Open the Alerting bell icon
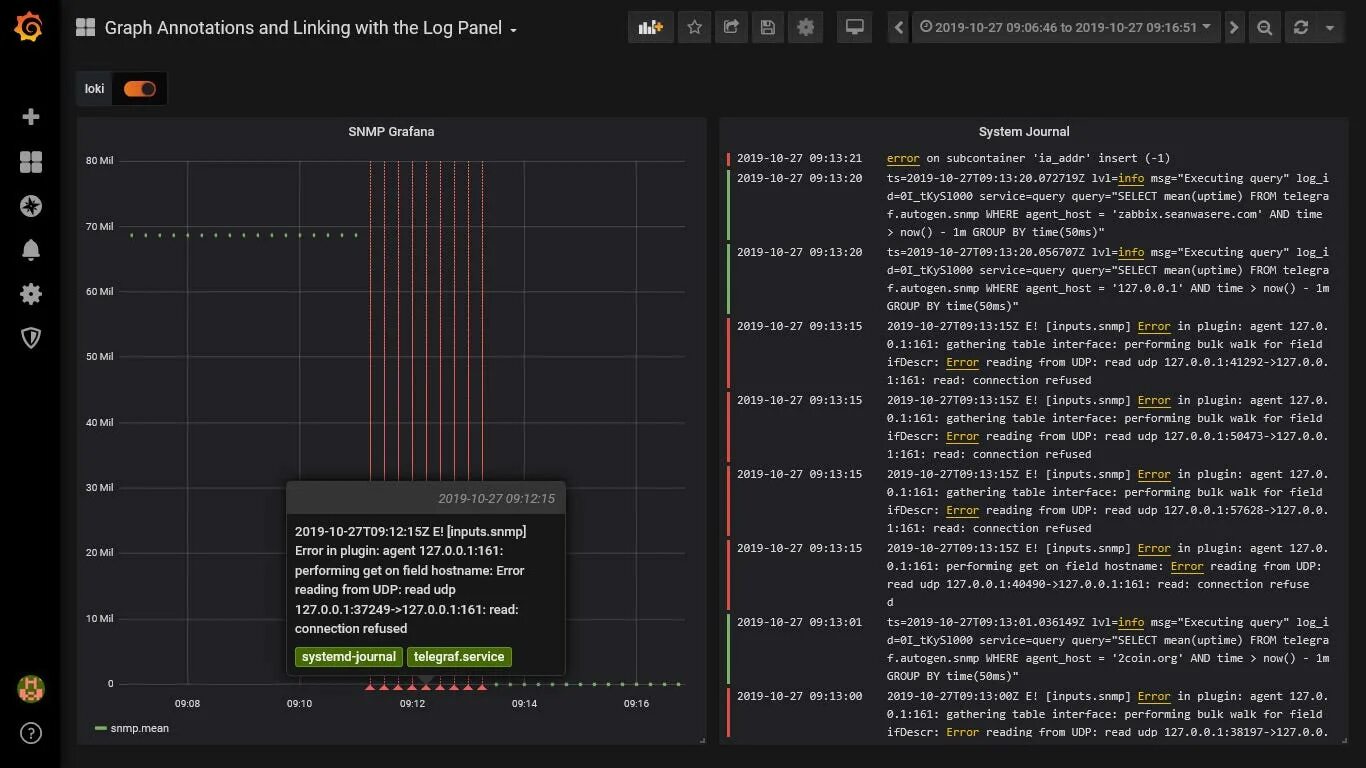The height and width of the screenshot is (768, 1366). coord(31,250)
